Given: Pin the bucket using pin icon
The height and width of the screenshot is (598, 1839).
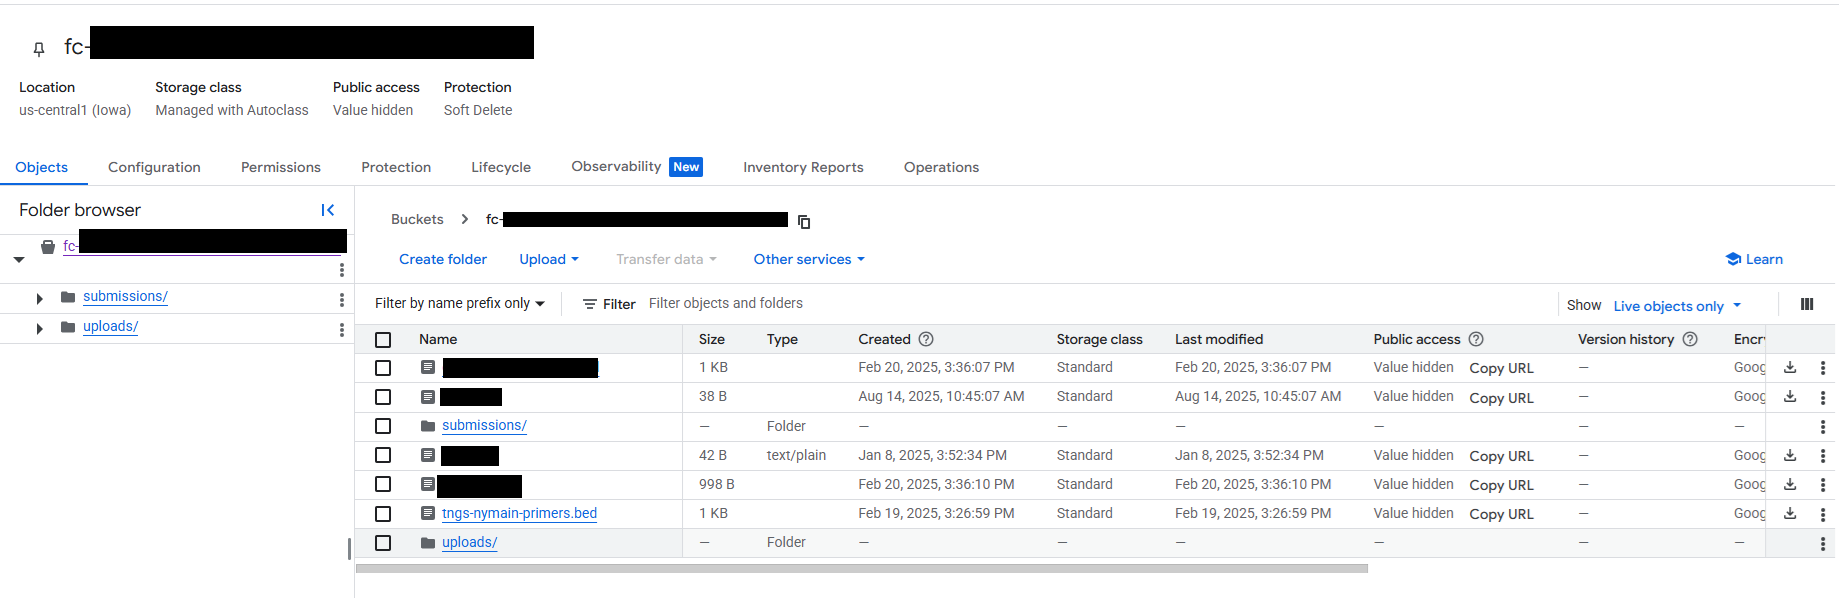Looking at the screenshot, I should pyautogui.click(x=39, y=48).
